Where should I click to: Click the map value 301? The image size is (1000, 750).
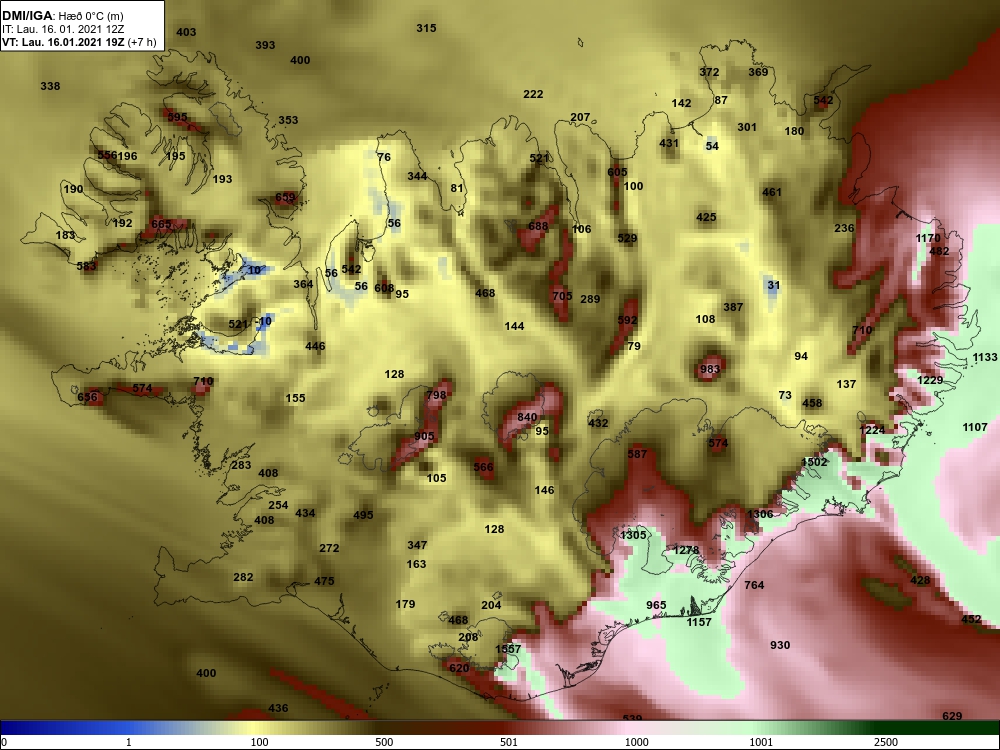coord(747,127)
